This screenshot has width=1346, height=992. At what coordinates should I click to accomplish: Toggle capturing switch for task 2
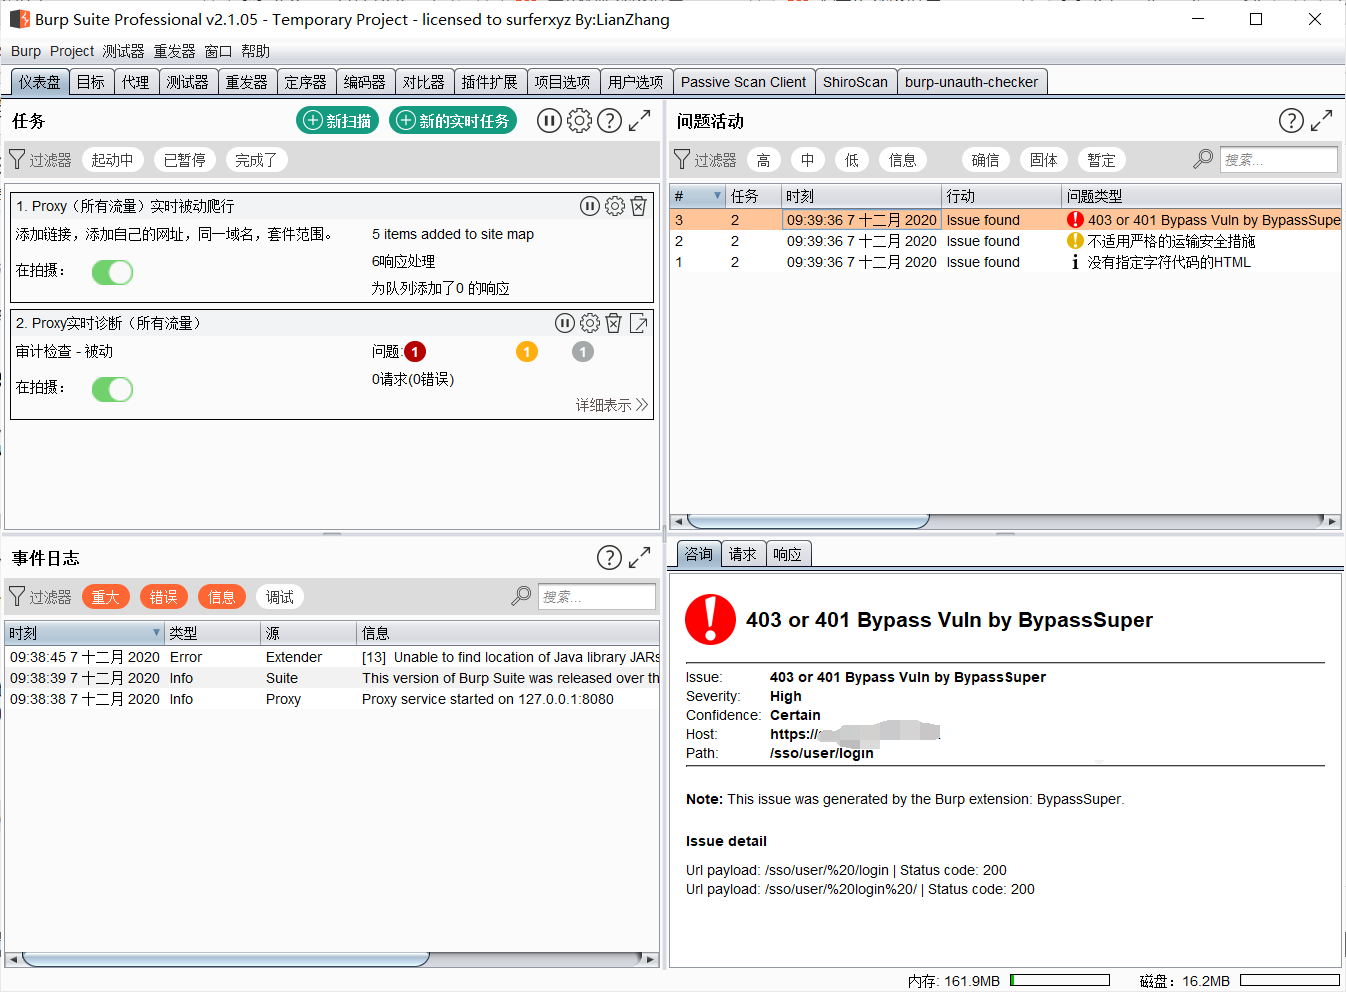pos(113,389)
